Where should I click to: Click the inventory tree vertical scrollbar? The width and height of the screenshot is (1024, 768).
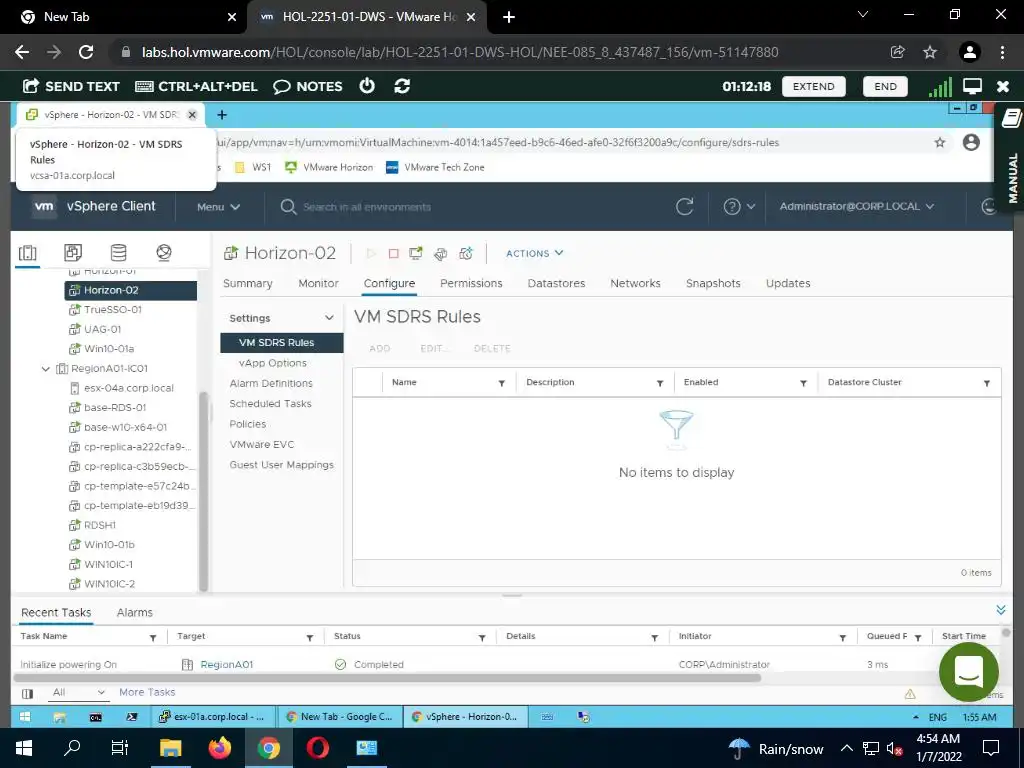click(x=203, y=492)
